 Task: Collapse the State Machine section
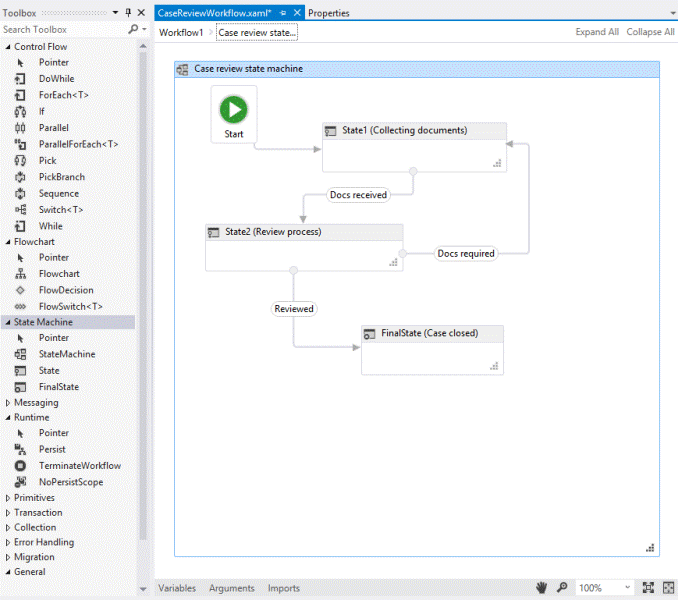(x=8, y=322)
